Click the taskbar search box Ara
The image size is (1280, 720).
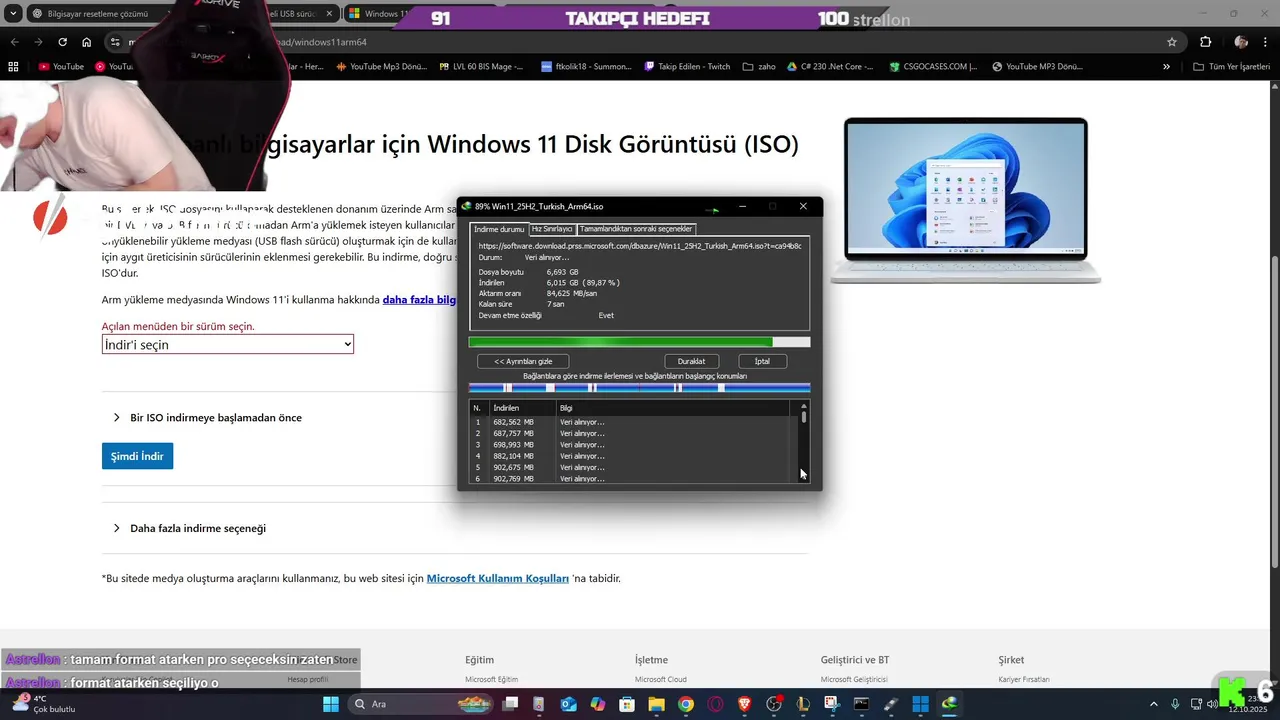pos(421,704)
